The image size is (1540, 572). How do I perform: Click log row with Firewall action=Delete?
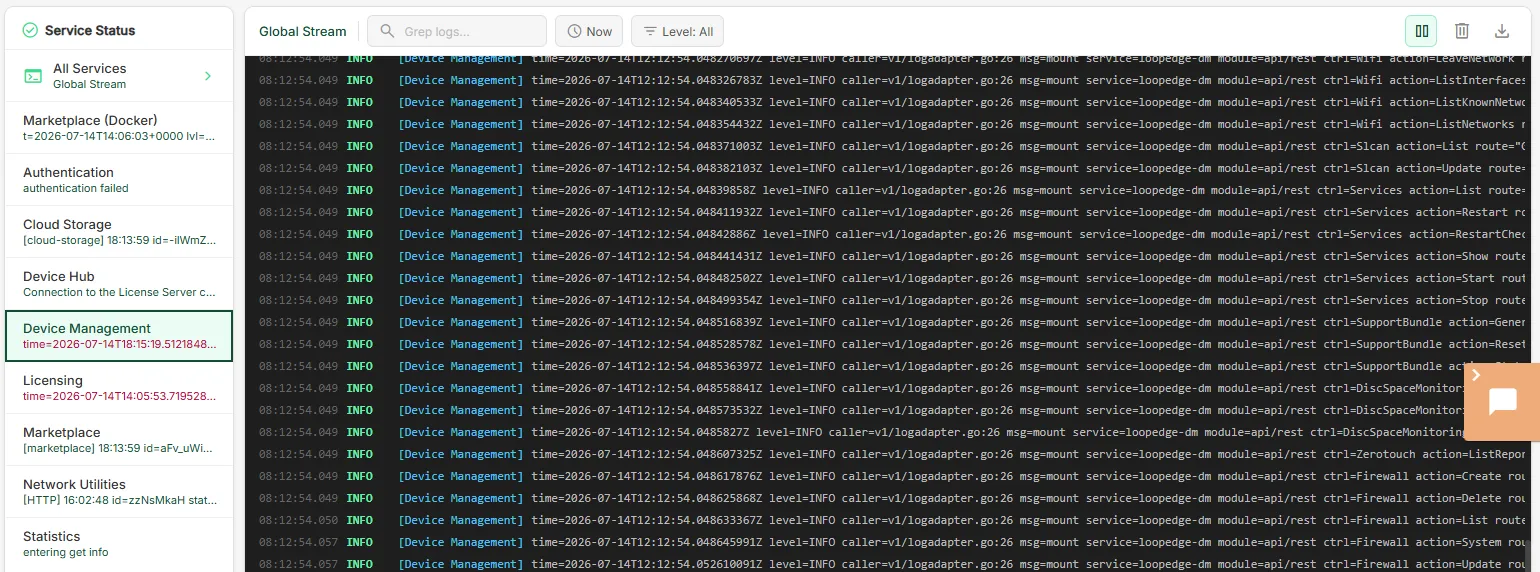tap(886, 498)
